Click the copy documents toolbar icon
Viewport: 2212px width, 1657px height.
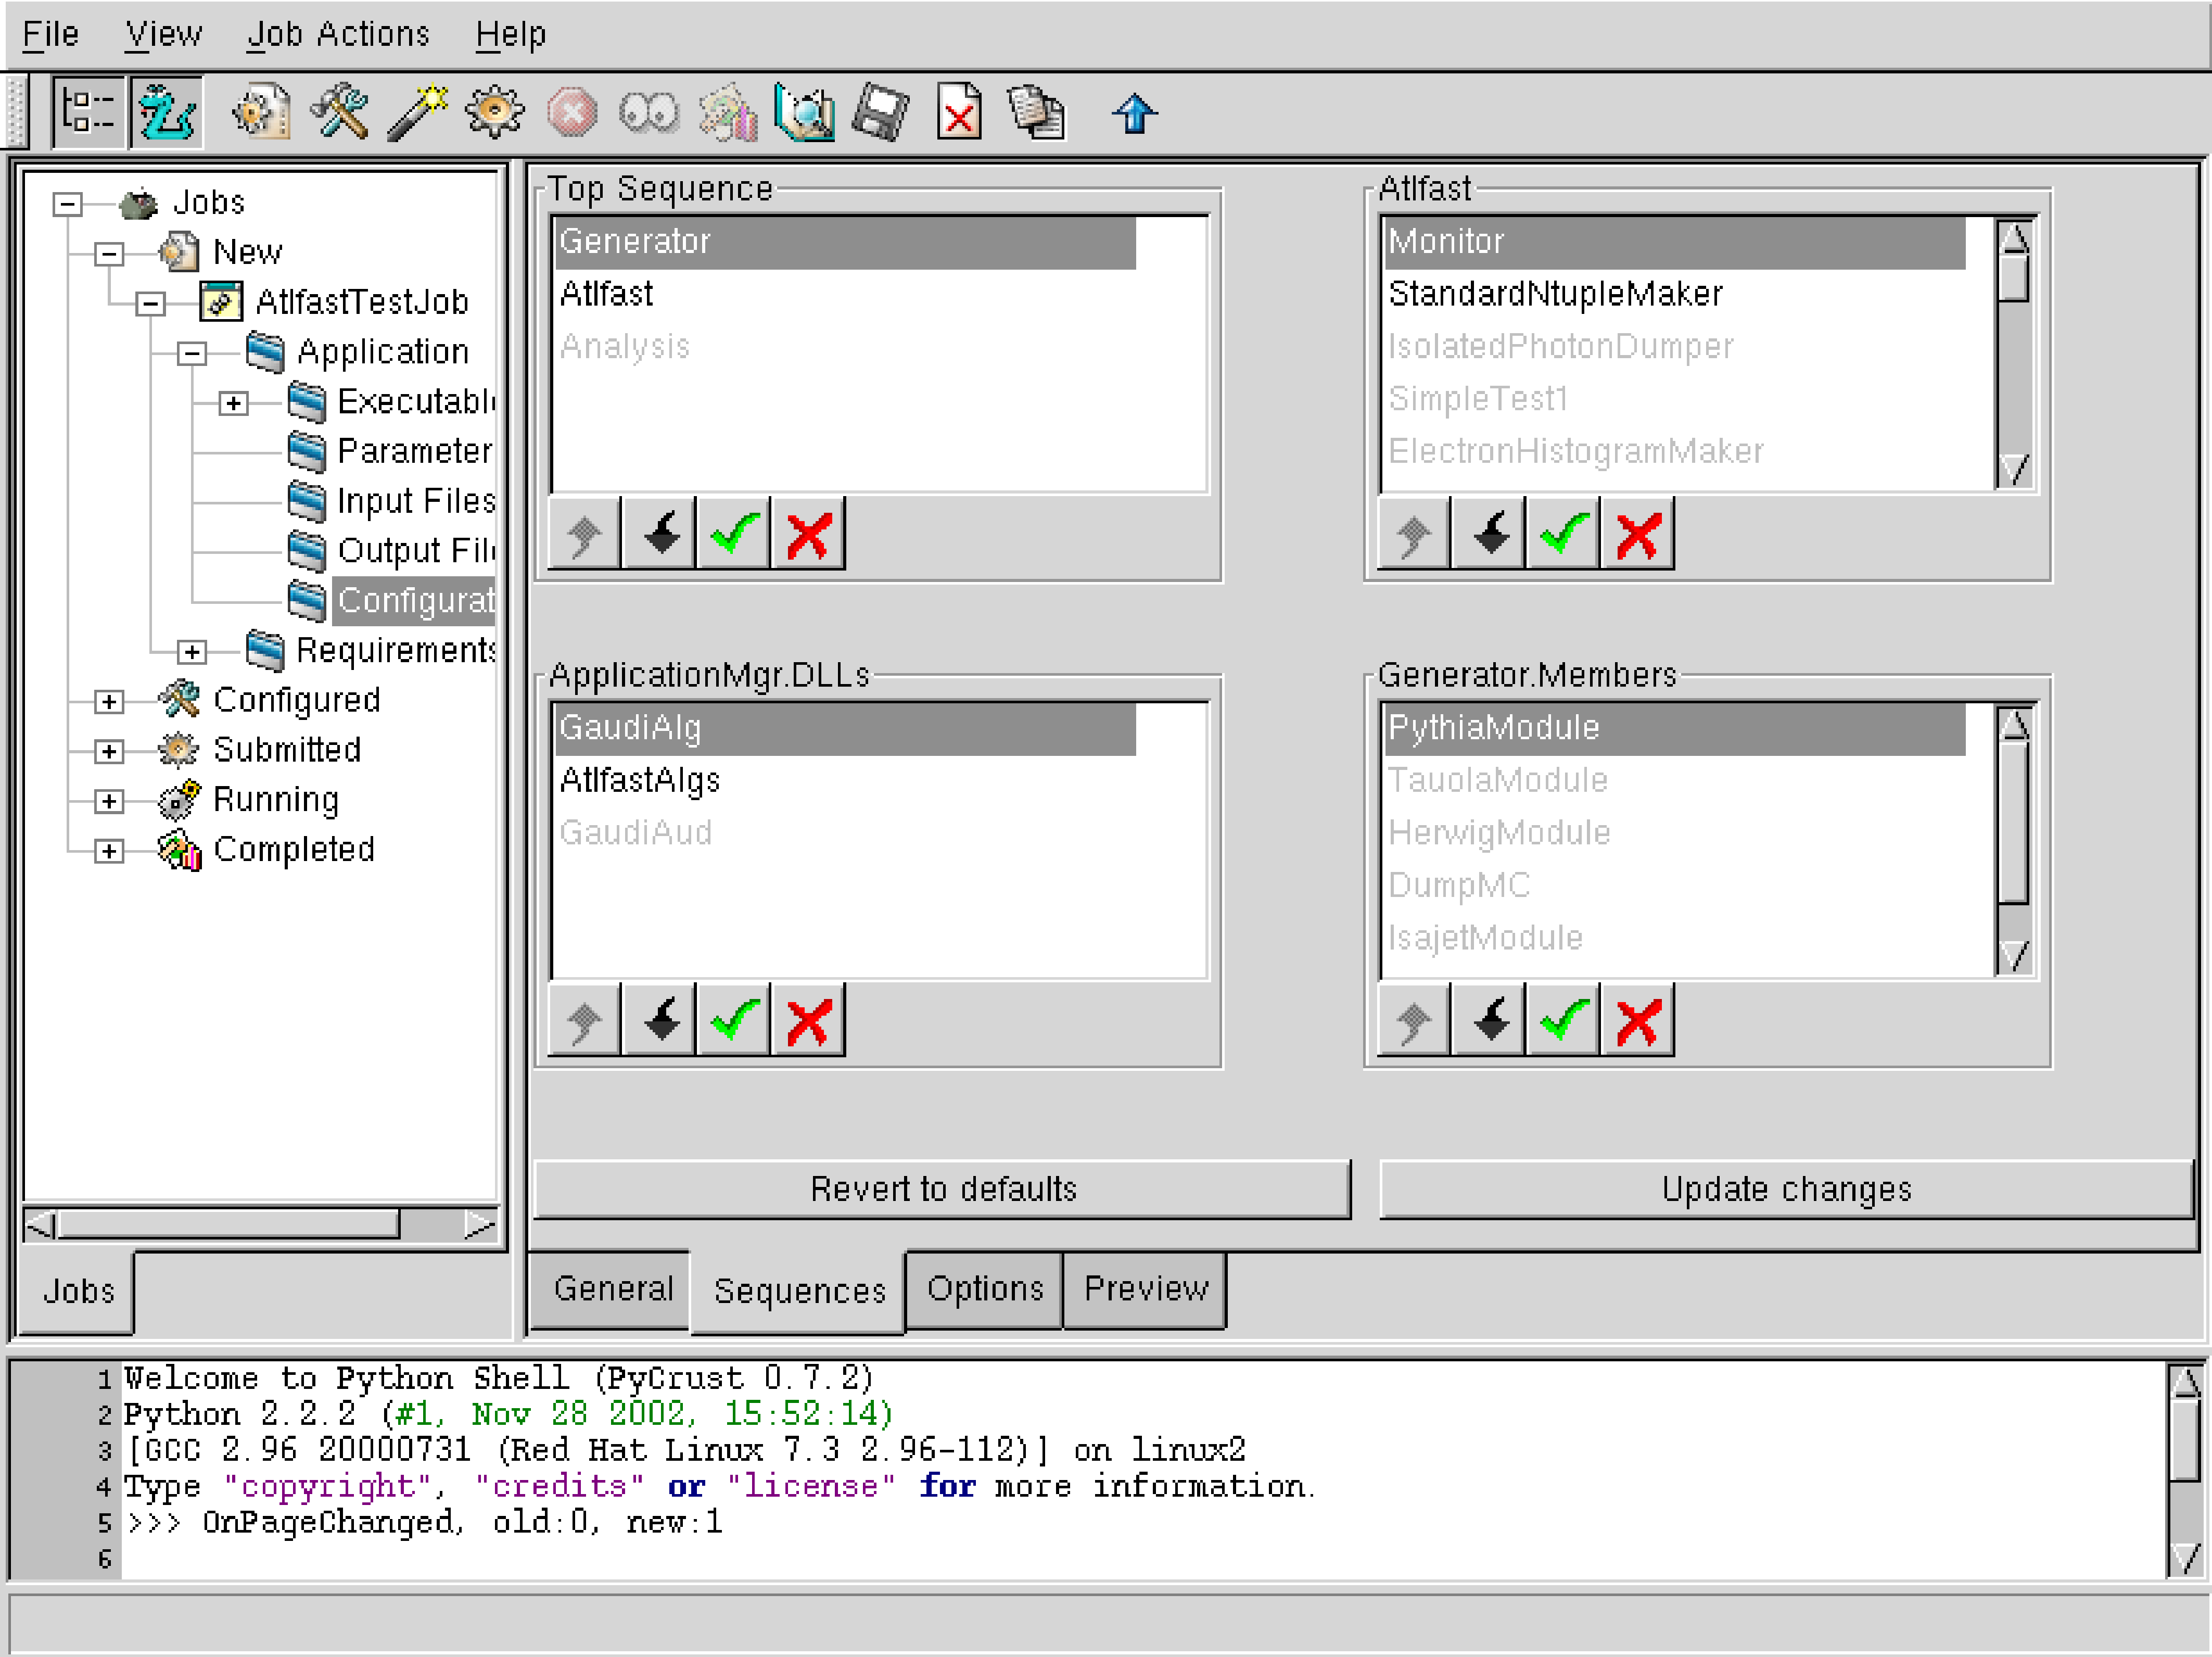pos(1036,112)
